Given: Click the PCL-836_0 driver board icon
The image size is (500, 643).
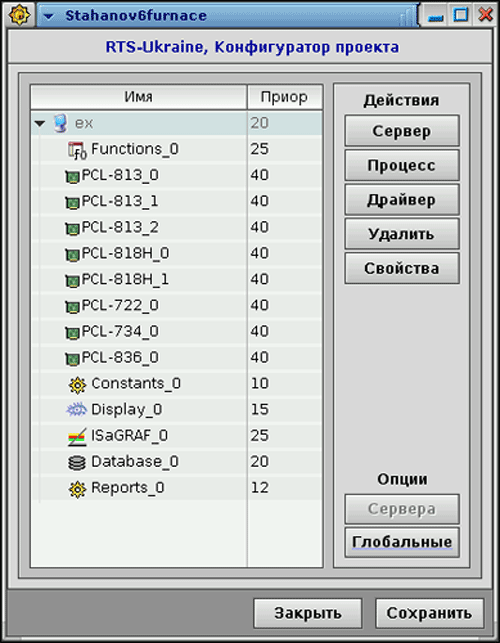Looking at the screenshot, I should pyautogui.click(x=72, y=359).
